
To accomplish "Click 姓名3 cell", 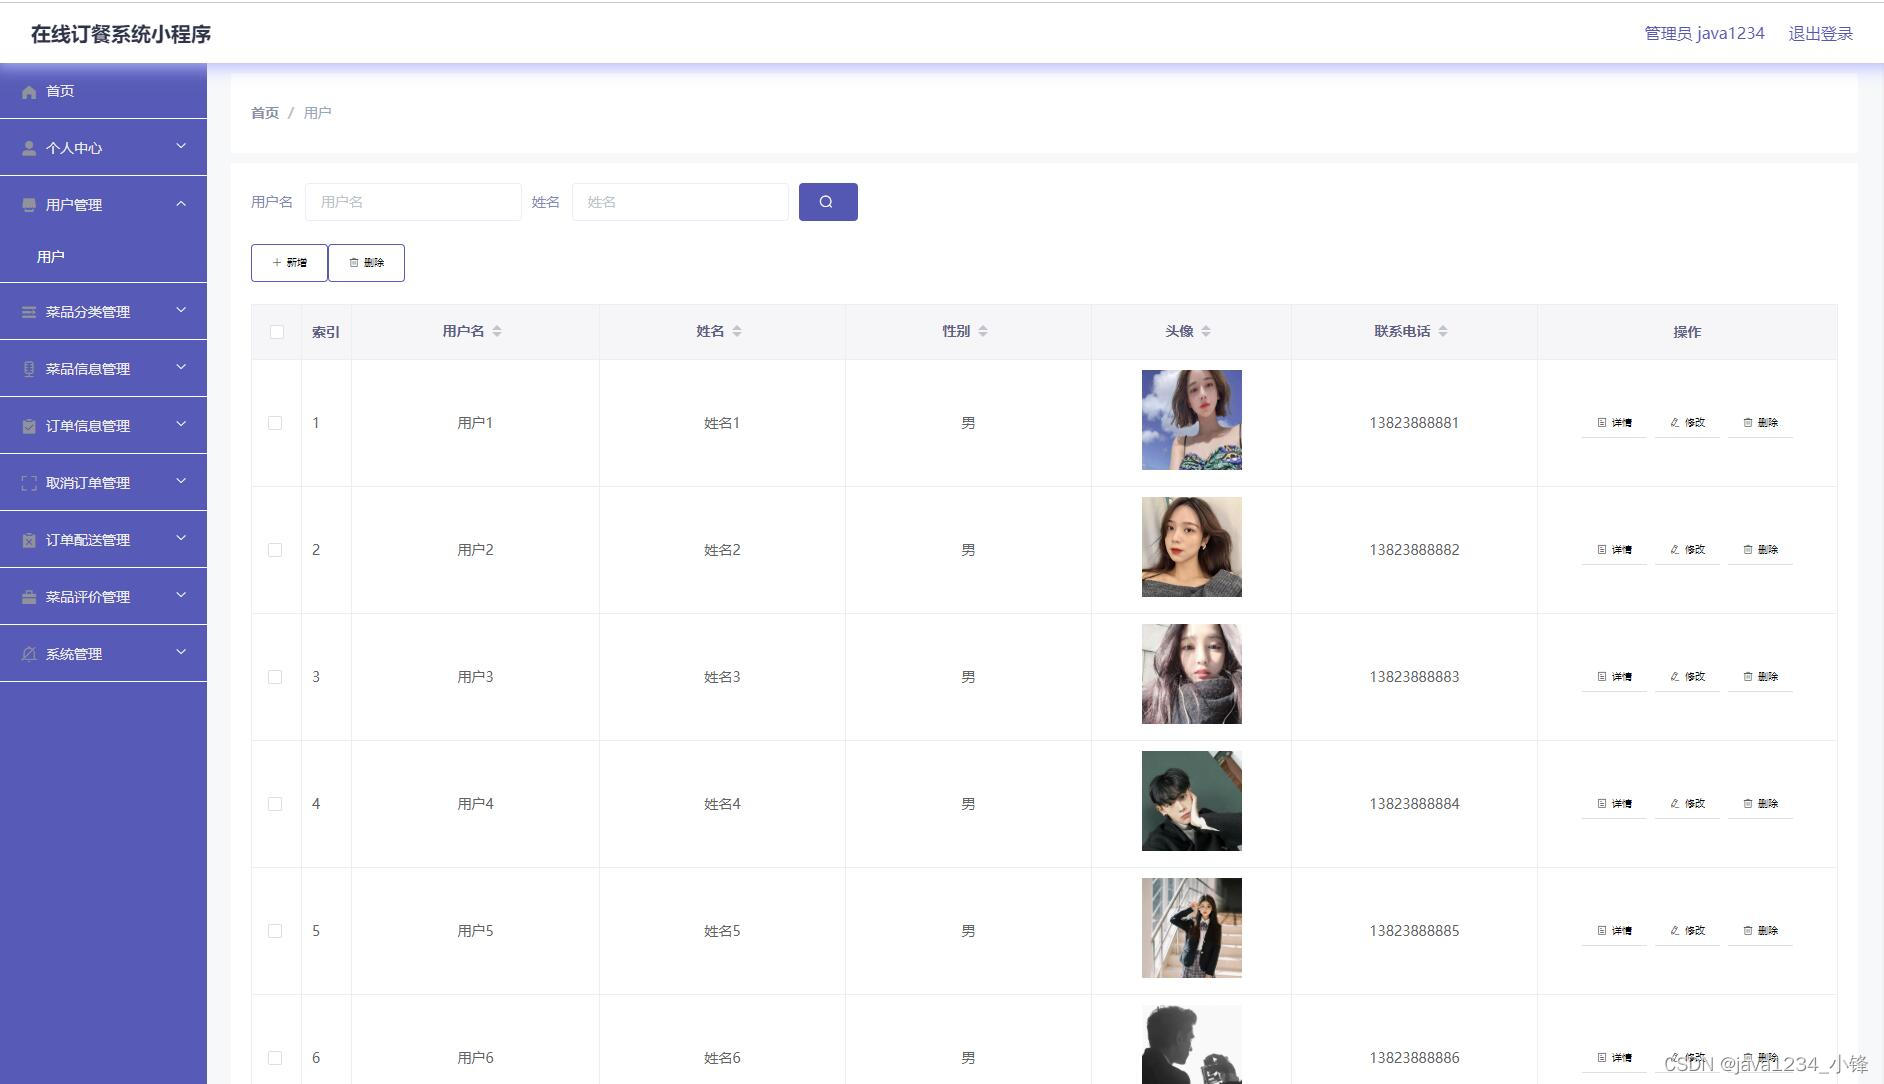I will click(x=722, y=677).
